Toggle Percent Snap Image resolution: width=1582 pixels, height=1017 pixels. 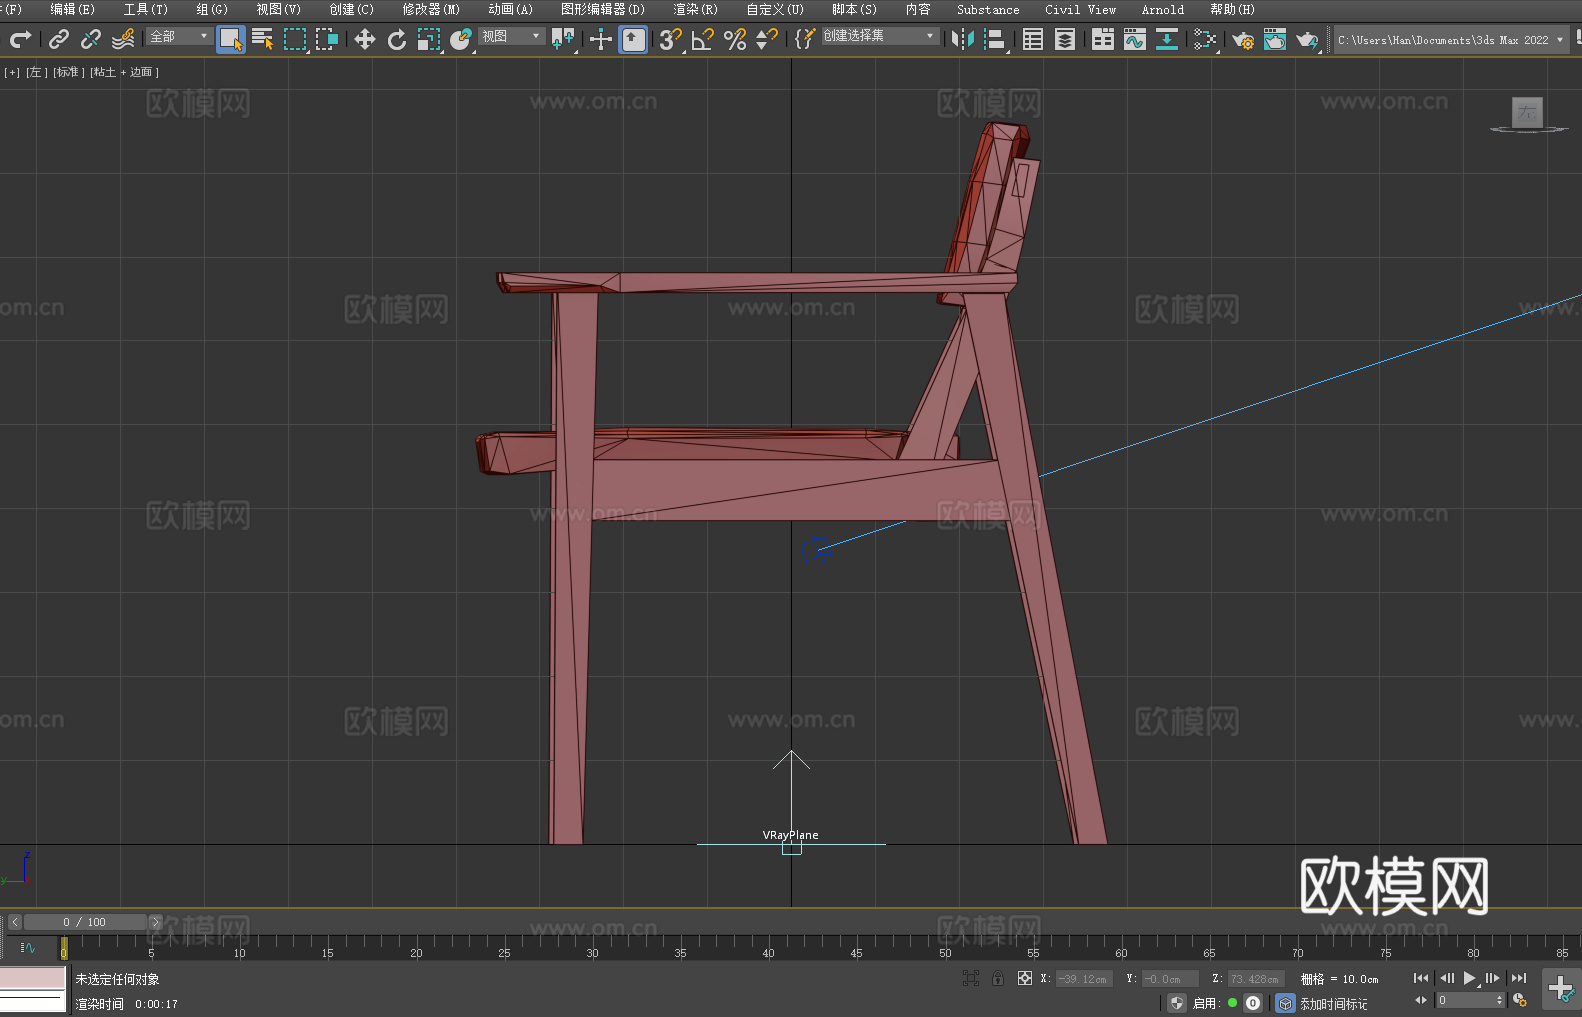click(735, 39)
